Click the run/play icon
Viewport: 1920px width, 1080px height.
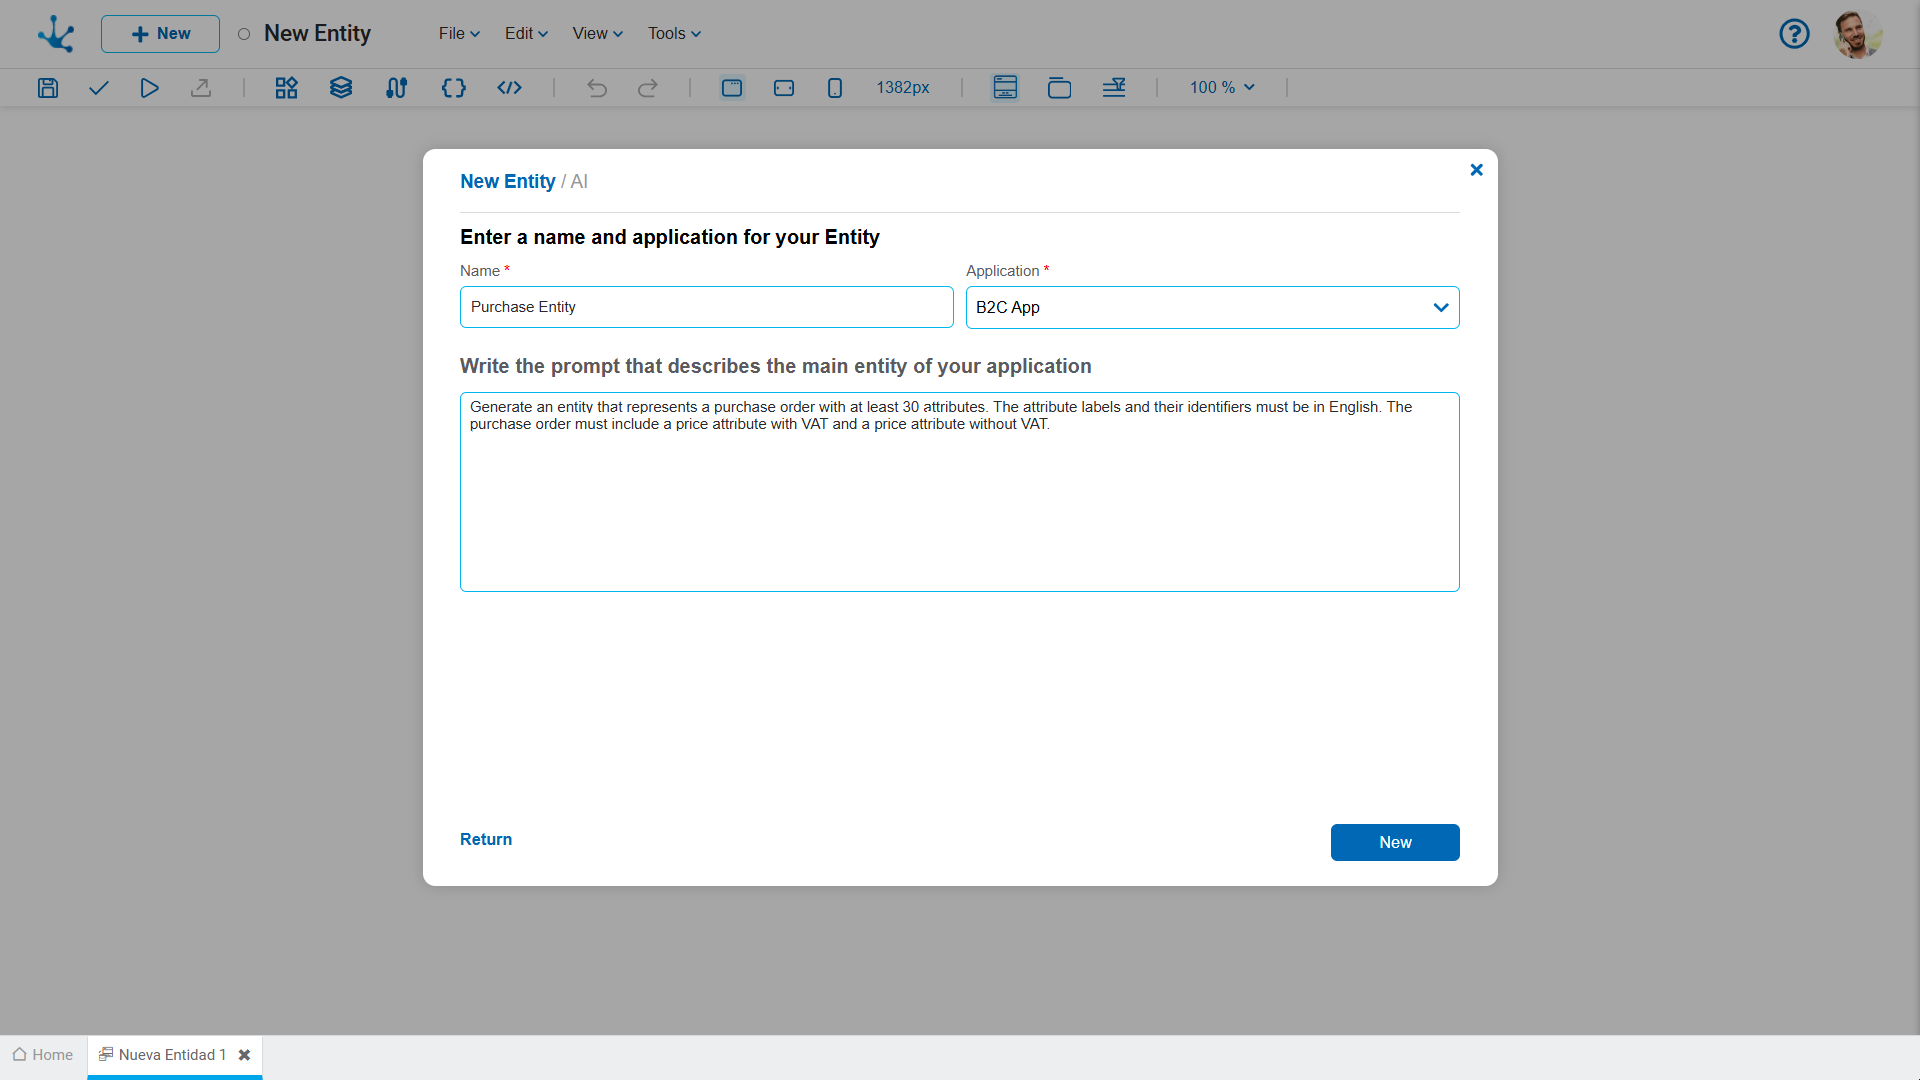click(x=149, y=87)
